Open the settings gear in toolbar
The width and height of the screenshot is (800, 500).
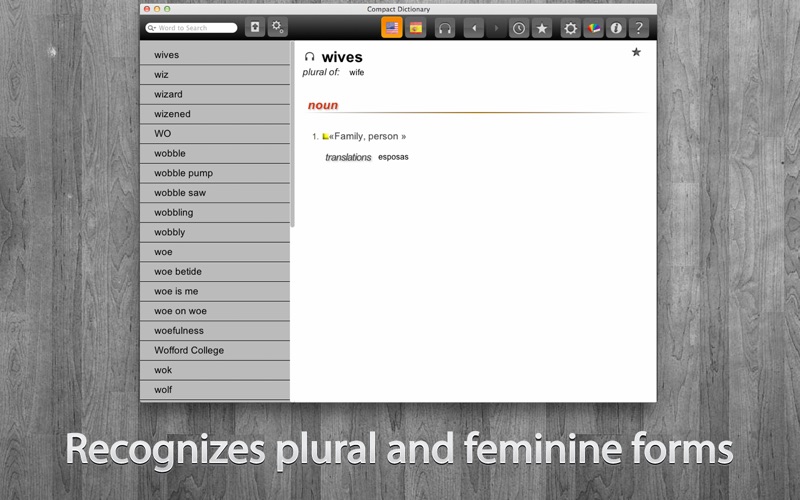(570, 28)
